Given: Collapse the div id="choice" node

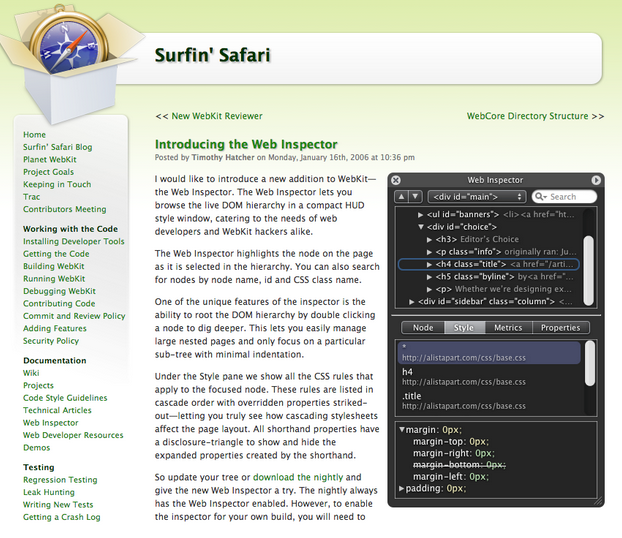Looking at the screenshot, I should 421,227.
